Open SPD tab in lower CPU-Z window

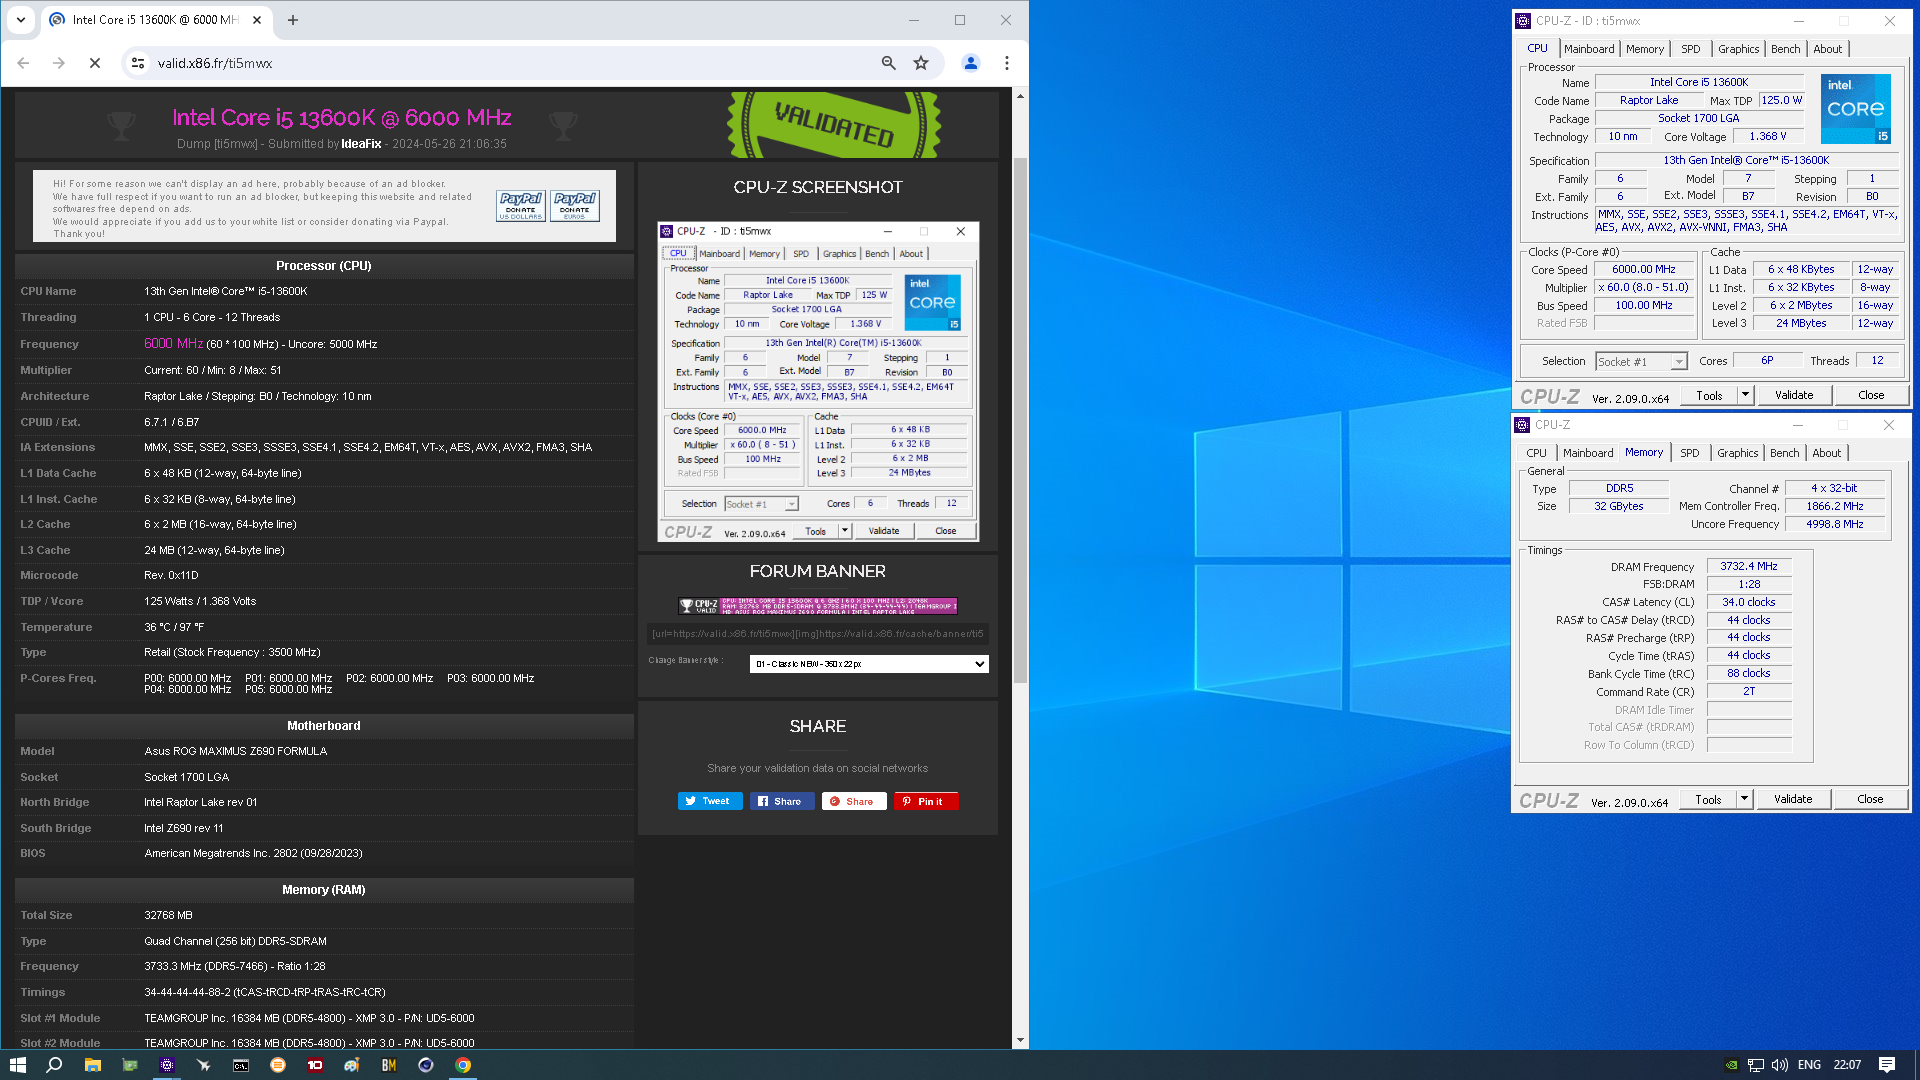point(1690,453)
